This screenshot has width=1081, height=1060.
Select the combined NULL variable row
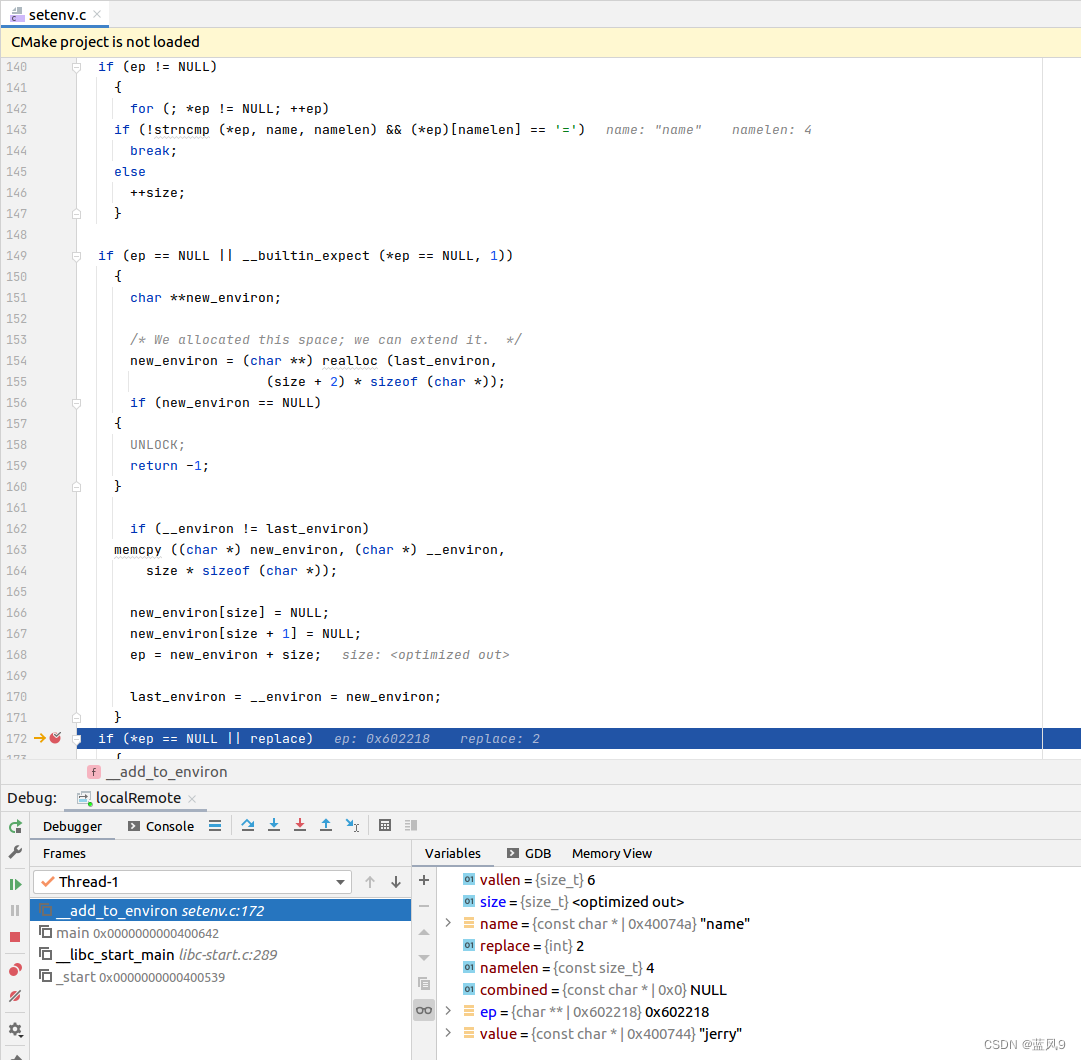(758, 990)
